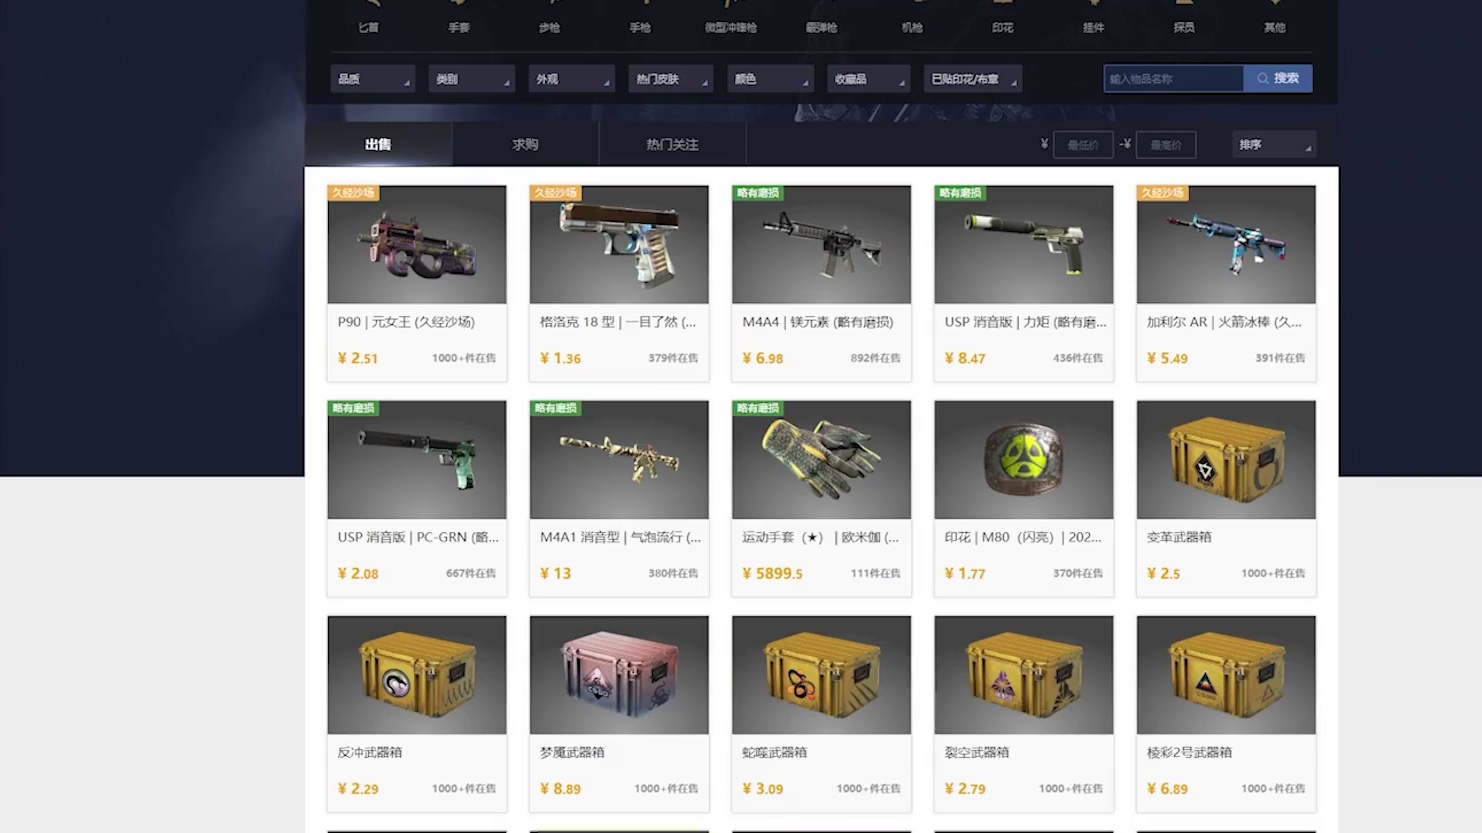Click the 搜索 search button
1482x833 pixels.
tap(1278, 78)
